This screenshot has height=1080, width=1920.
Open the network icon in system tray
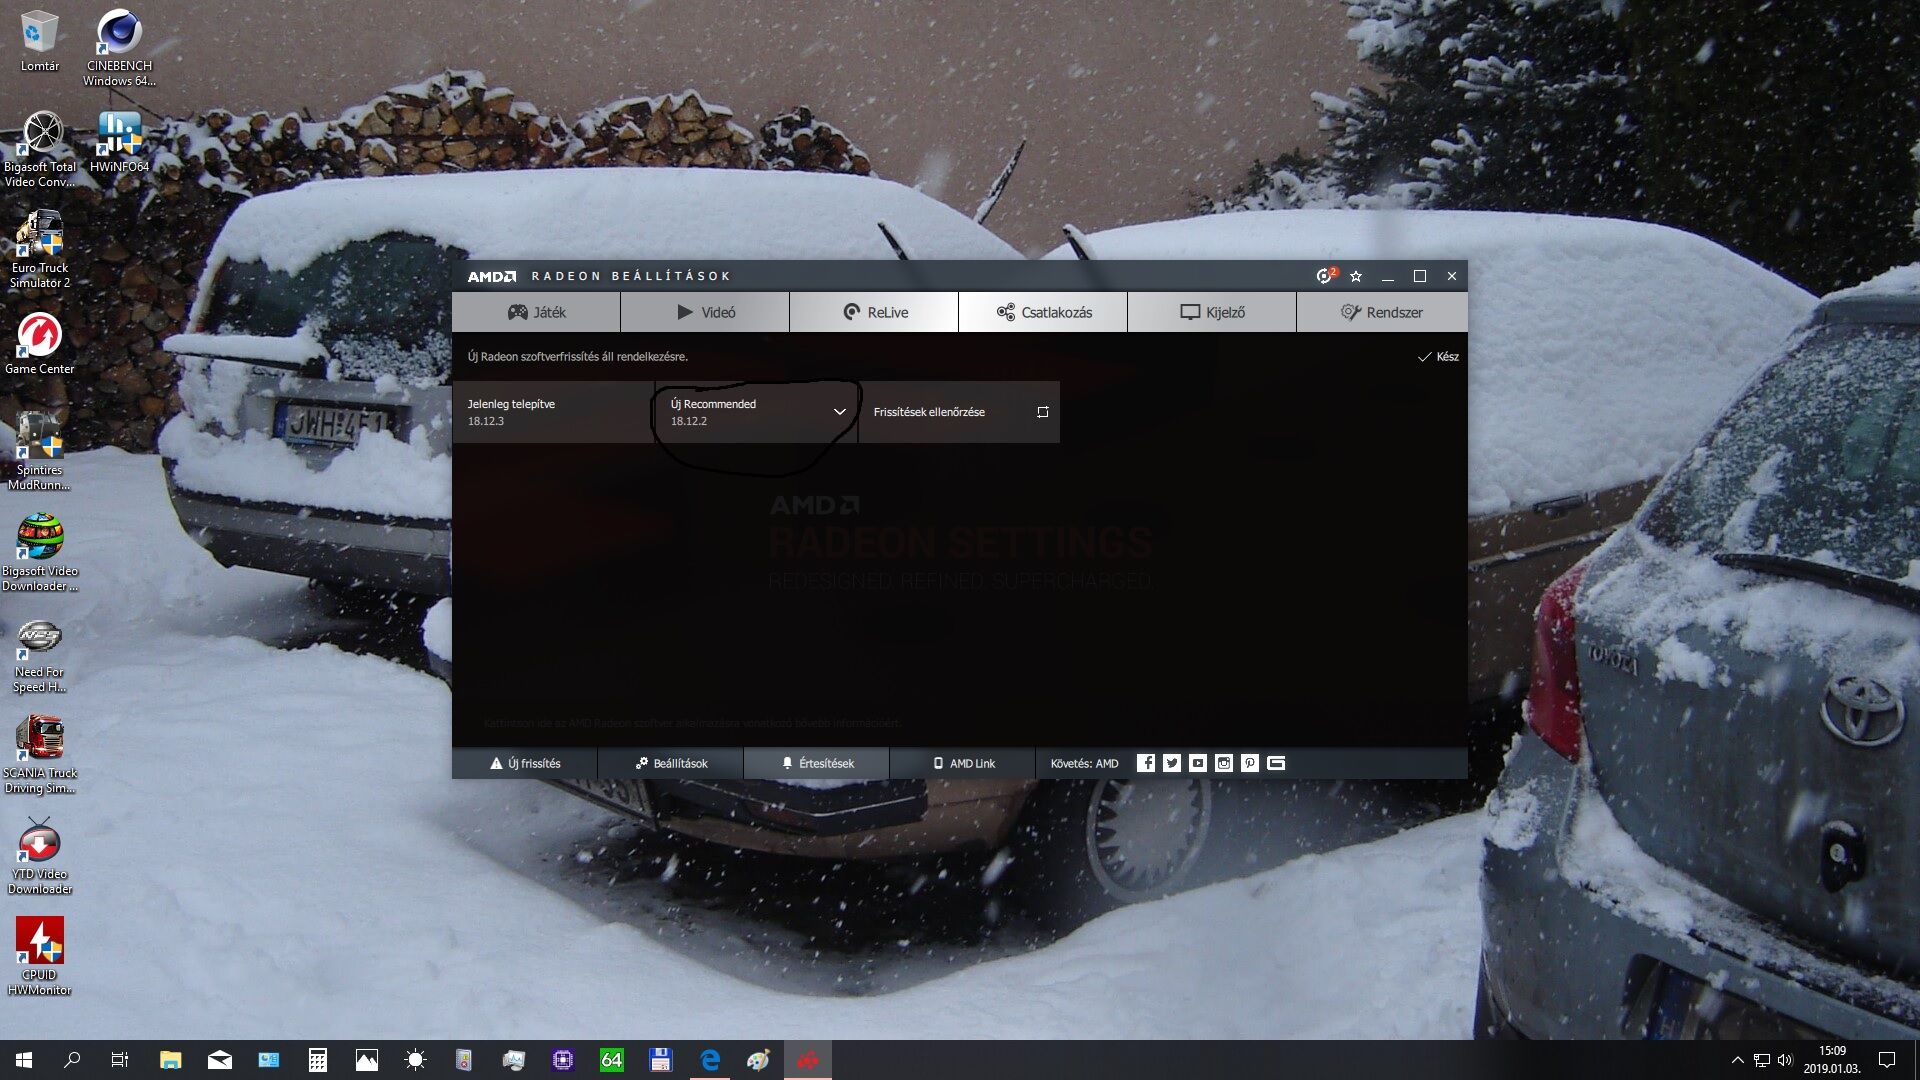[x=1762, y=1060]
